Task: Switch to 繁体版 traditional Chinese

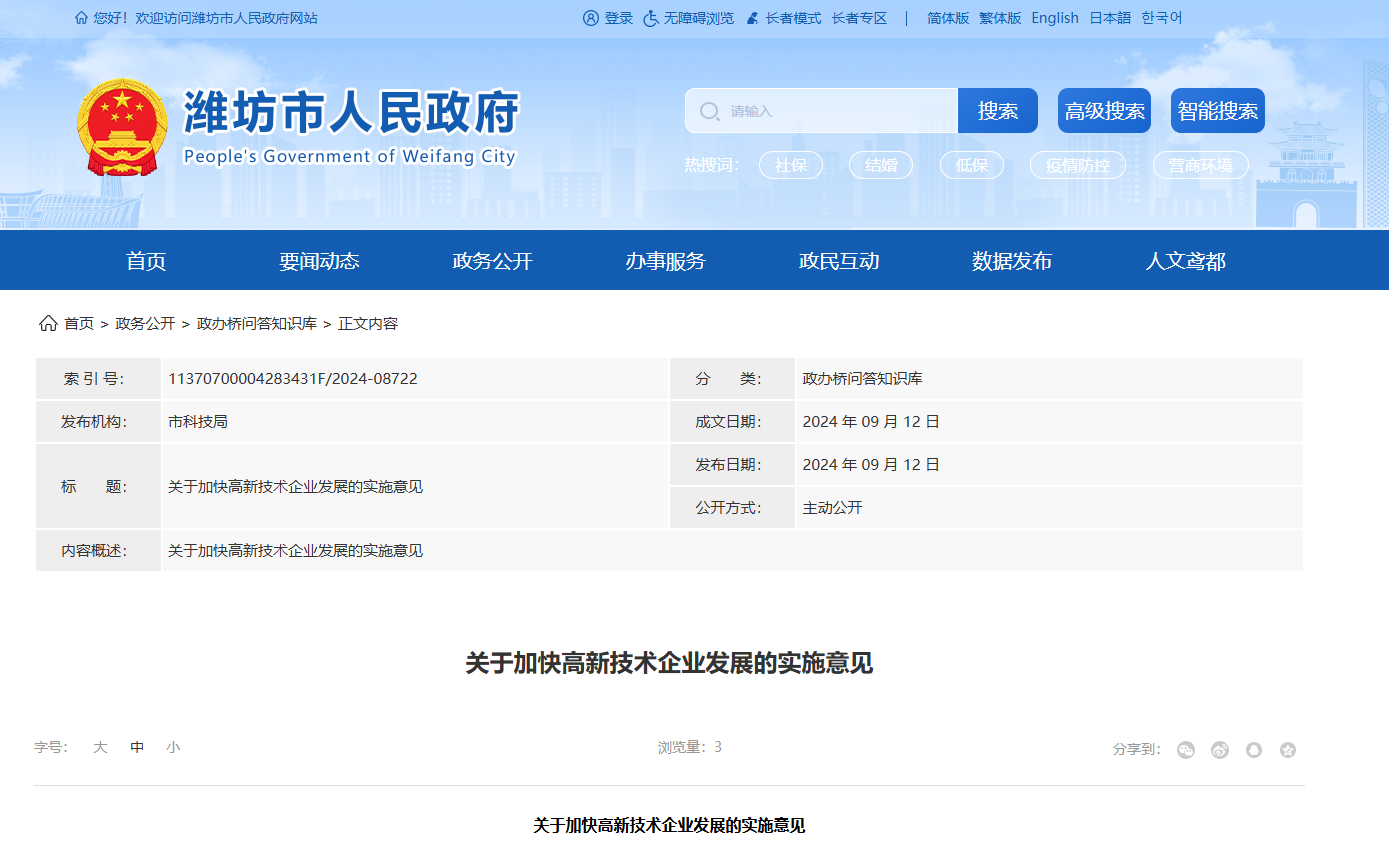Action: (998, 17)
